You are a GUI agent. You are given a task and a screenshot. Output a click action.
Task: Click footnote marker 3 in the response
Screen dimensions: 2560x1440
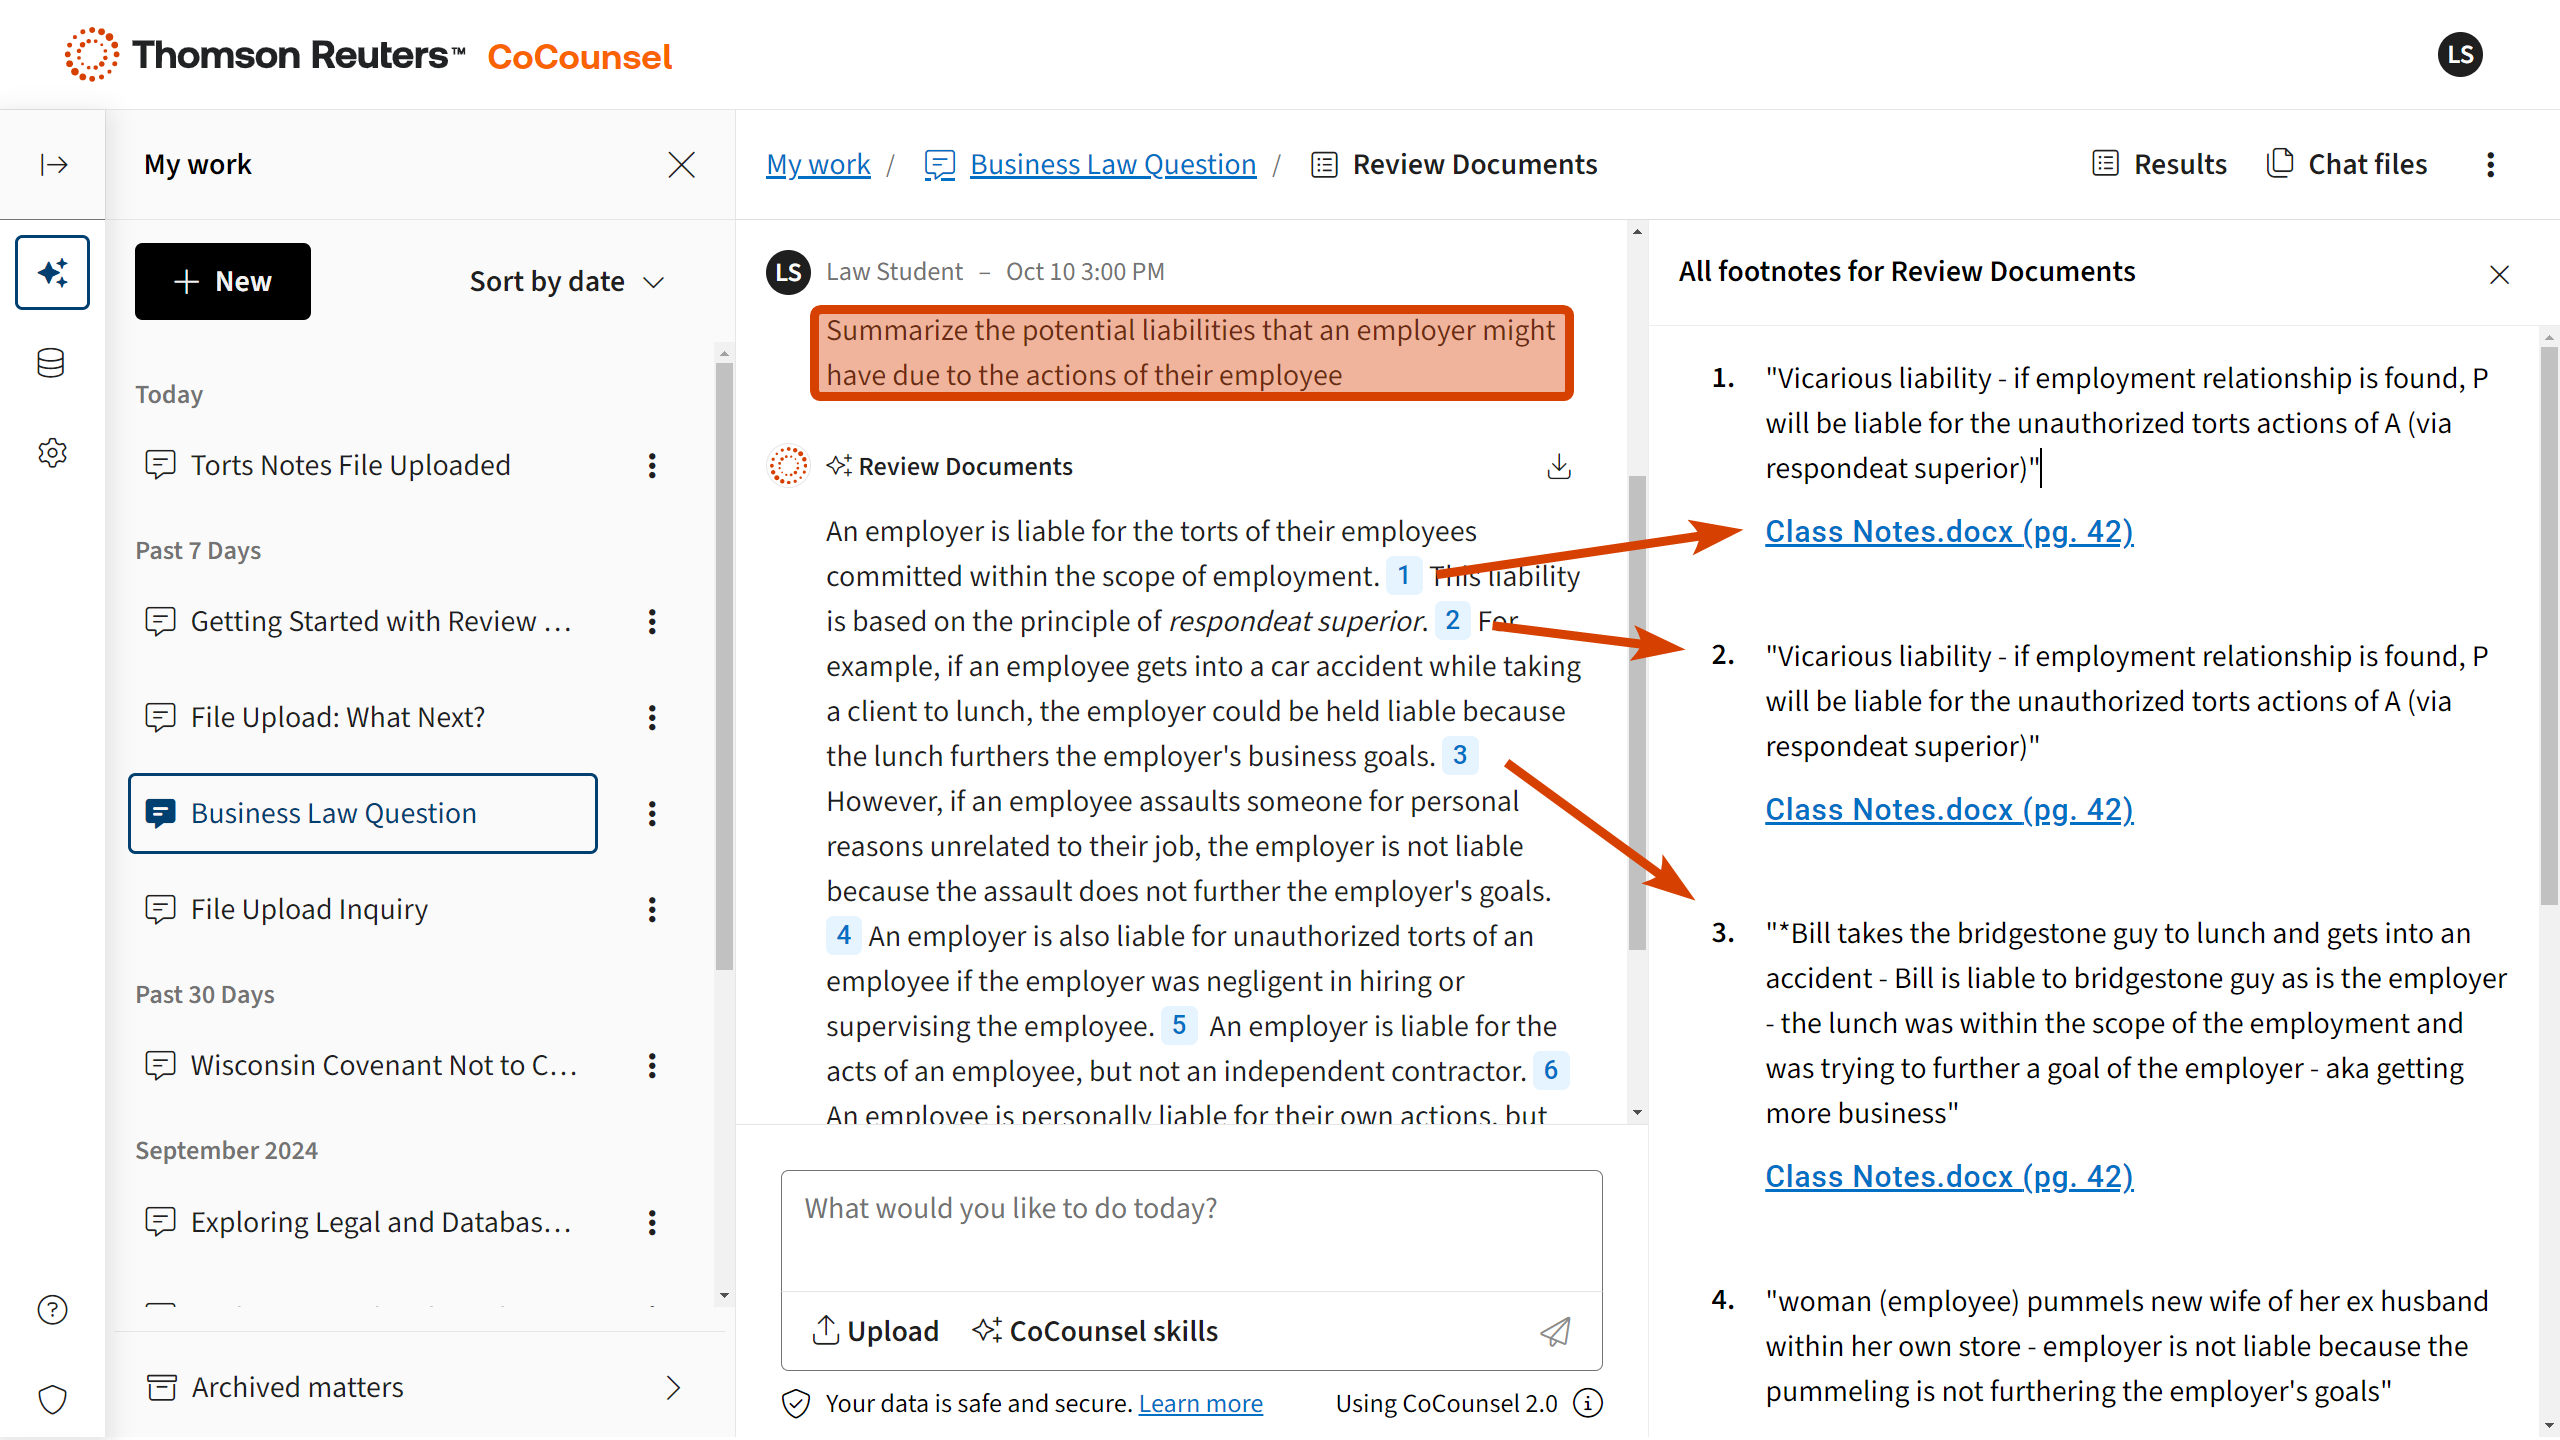1459,755
